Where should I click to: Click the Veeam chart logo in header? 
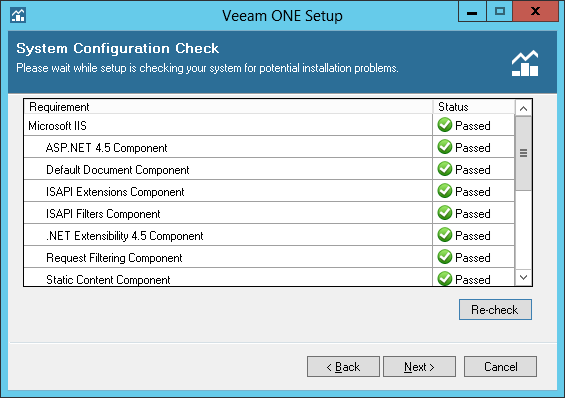point(525,63)
